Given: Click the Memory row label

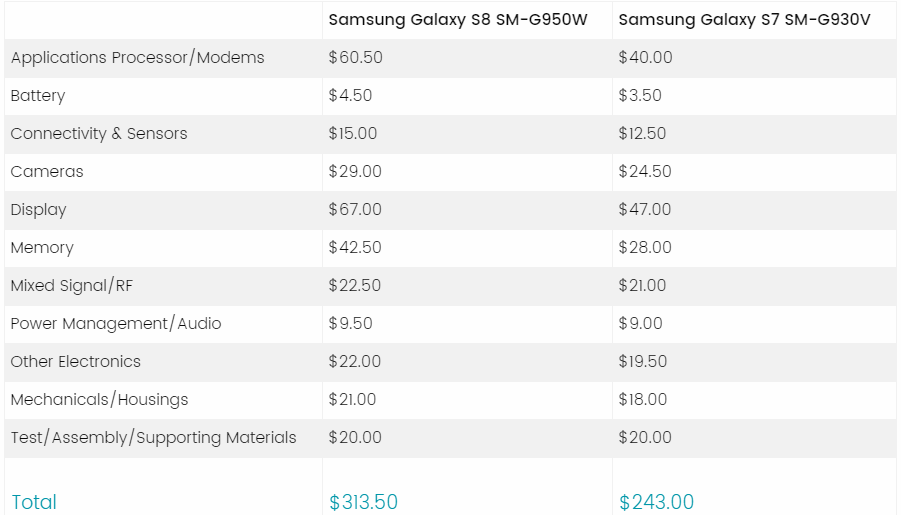Looking at the screenshot, I should coord(42,248).
